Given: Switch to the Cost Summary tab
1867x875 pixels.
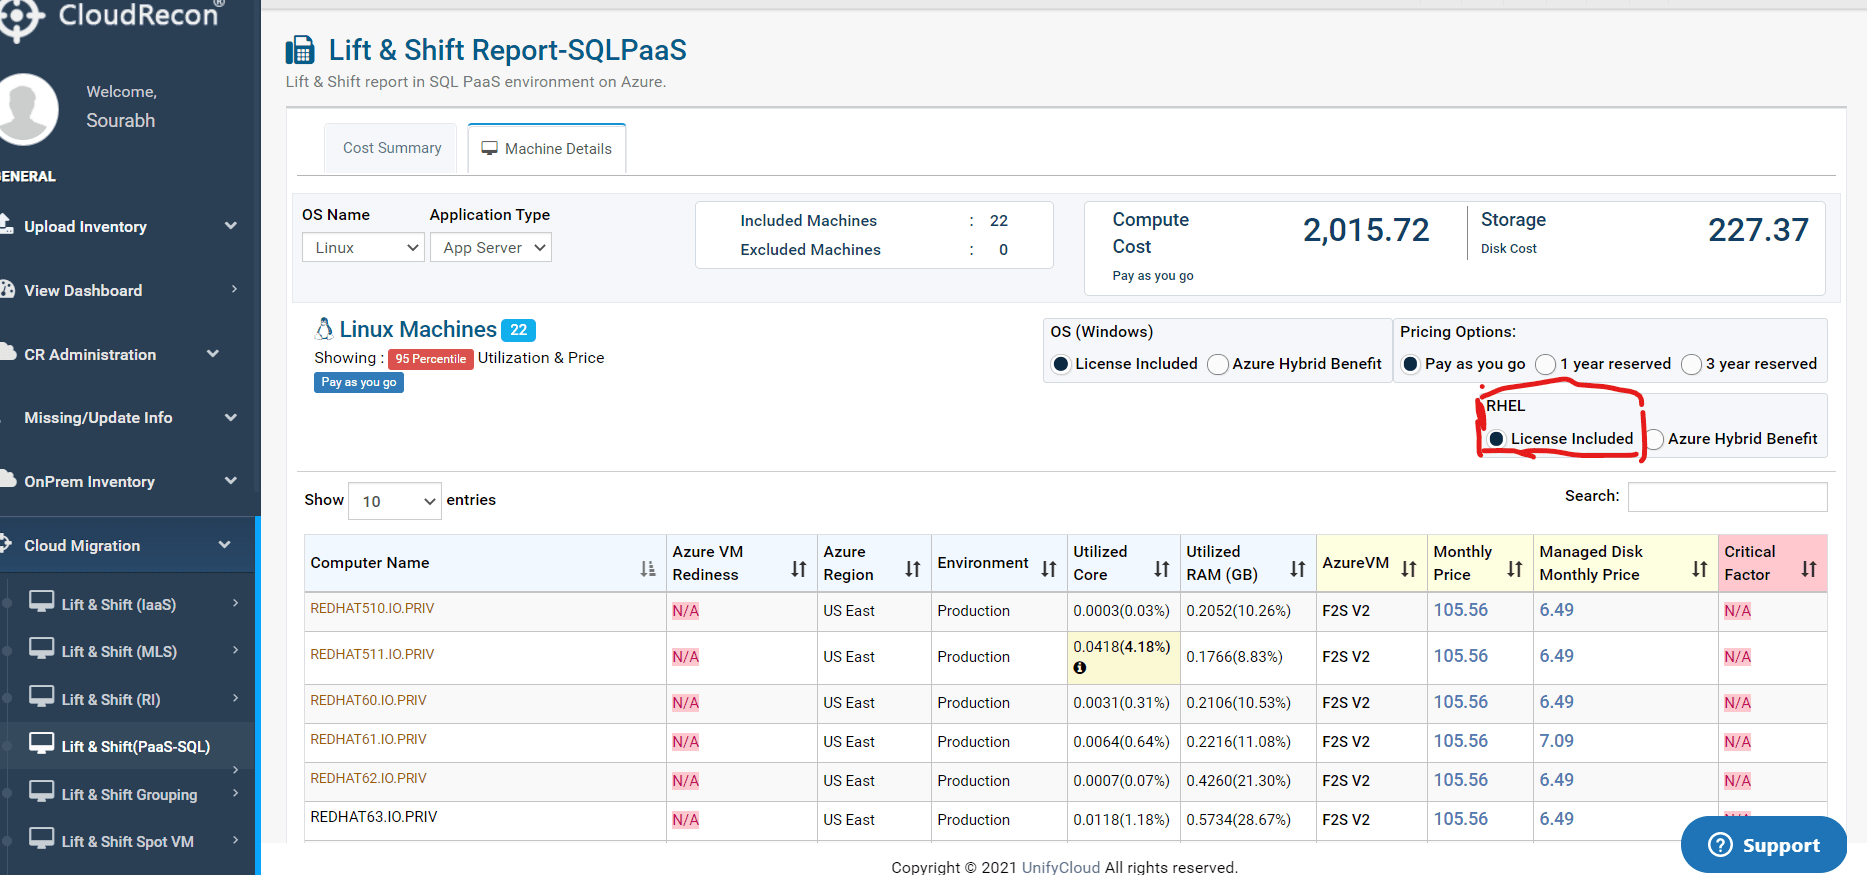Looking at the screenshot, I should pos(392,148).
